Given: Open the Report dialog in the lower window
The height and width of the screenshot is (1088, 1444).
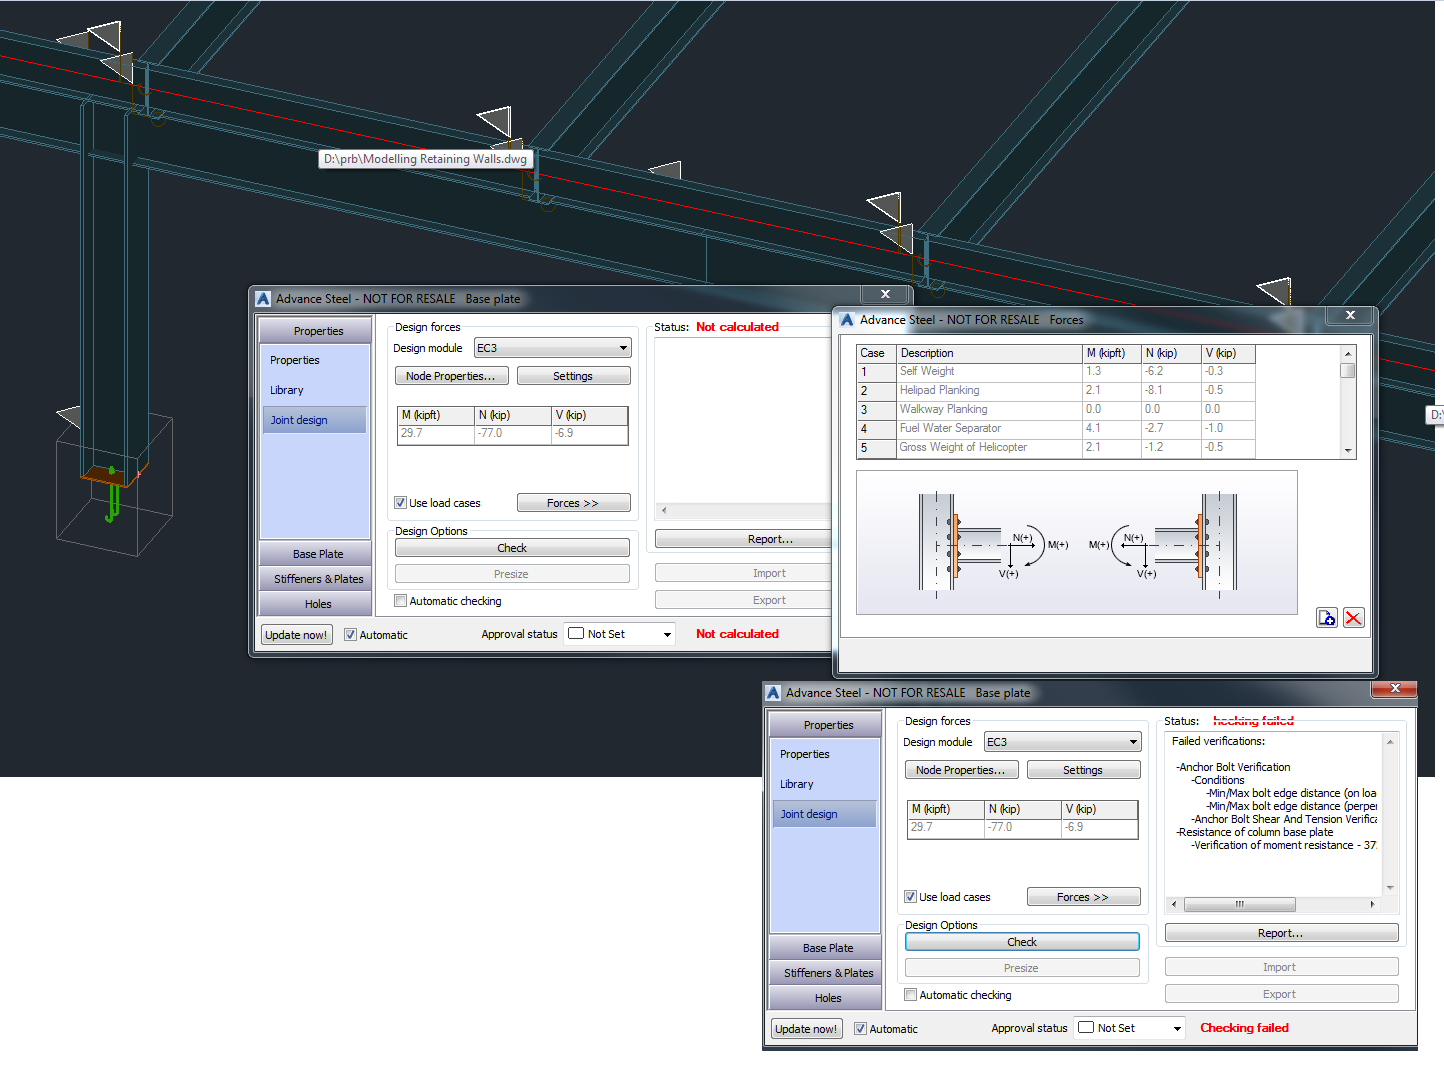Looking at the screenshot, I should (1281, 932).
